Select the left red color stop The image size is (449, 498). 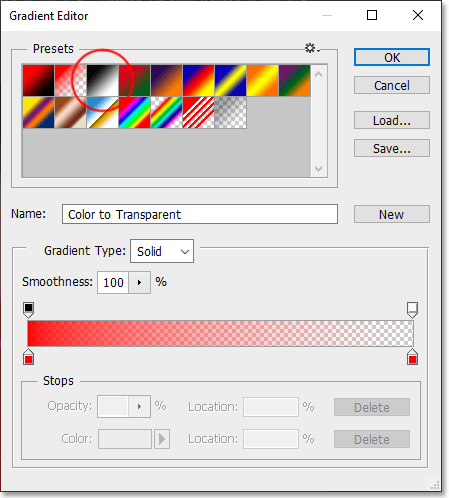tap(29, 357)
